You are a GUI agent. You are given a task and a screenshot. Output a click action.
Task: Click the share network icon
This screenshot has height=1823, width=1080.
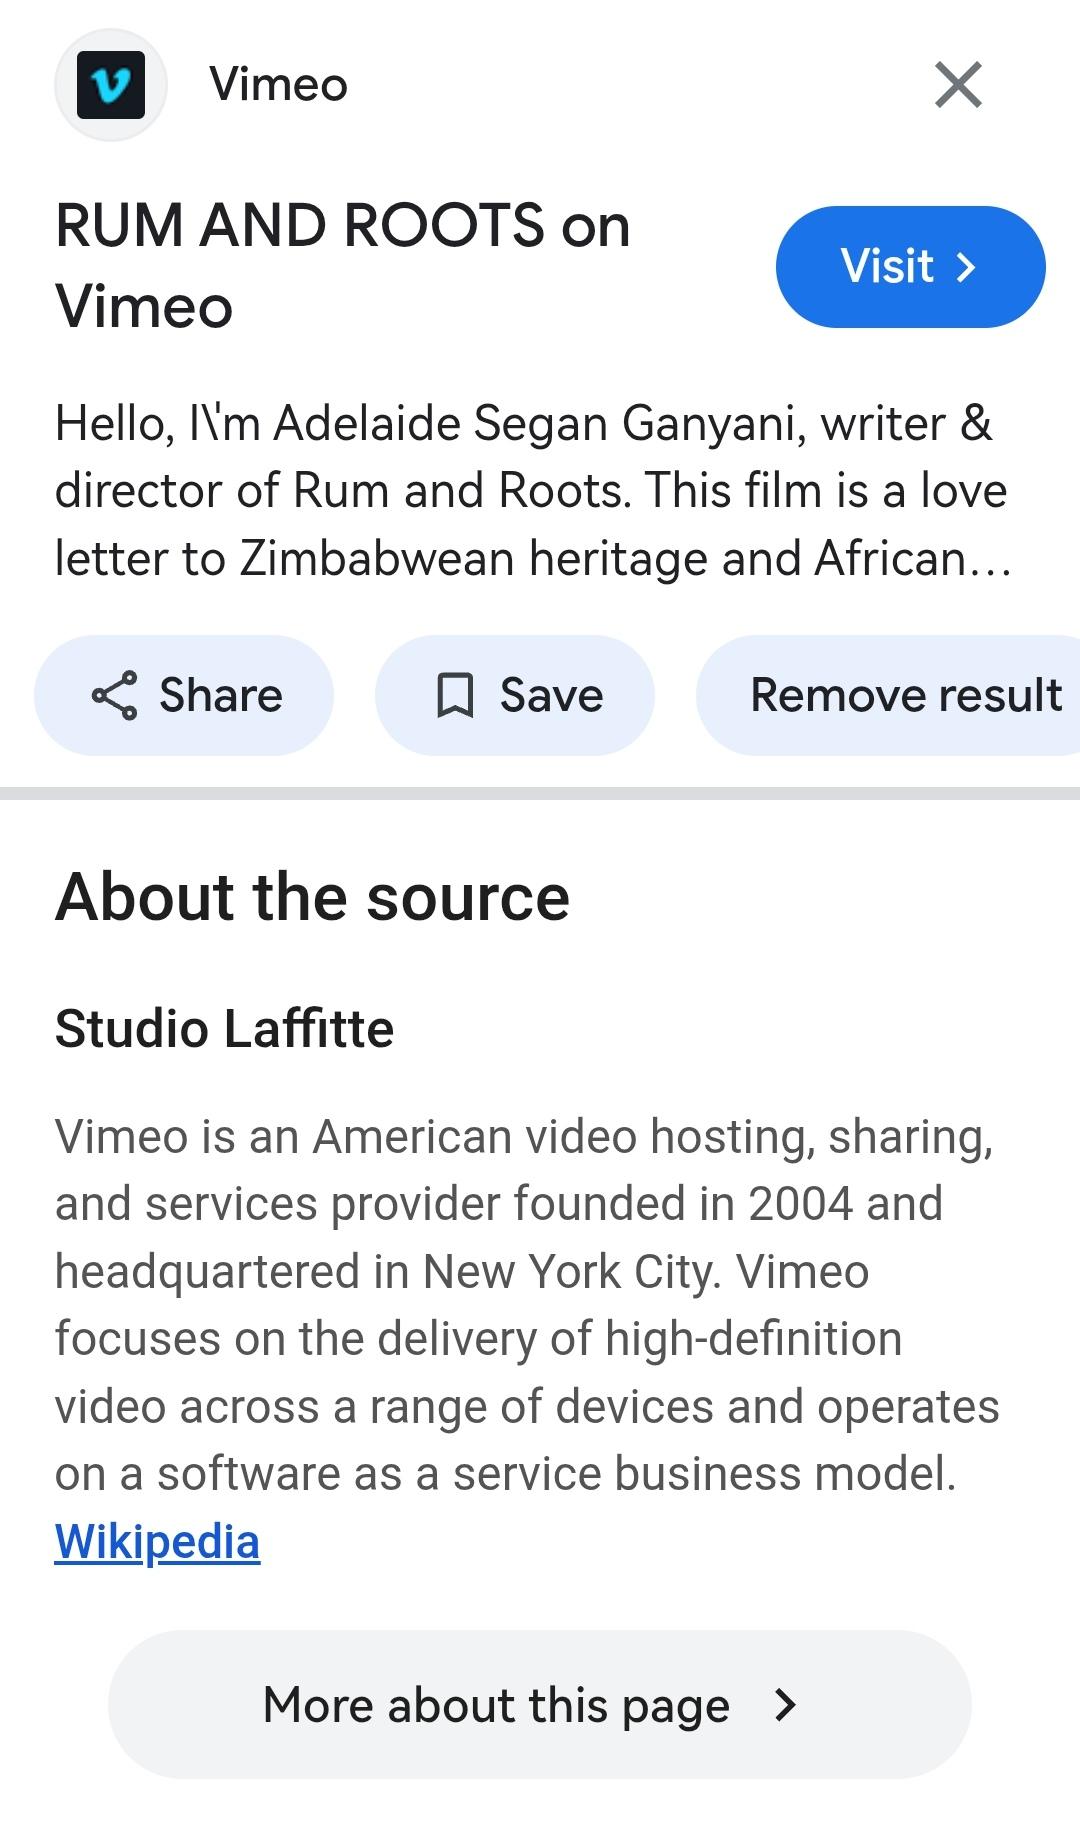[114, 696]
